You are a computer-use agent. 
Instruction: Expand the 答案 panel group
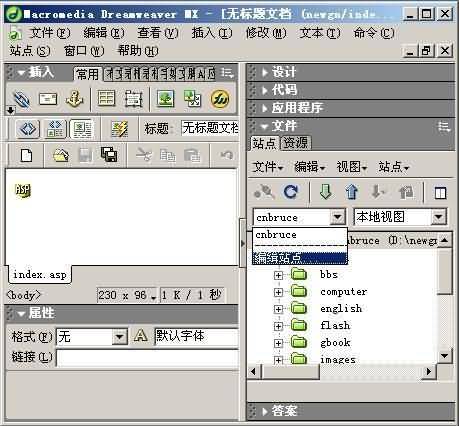pyautogui.click(x=265, y=411)
